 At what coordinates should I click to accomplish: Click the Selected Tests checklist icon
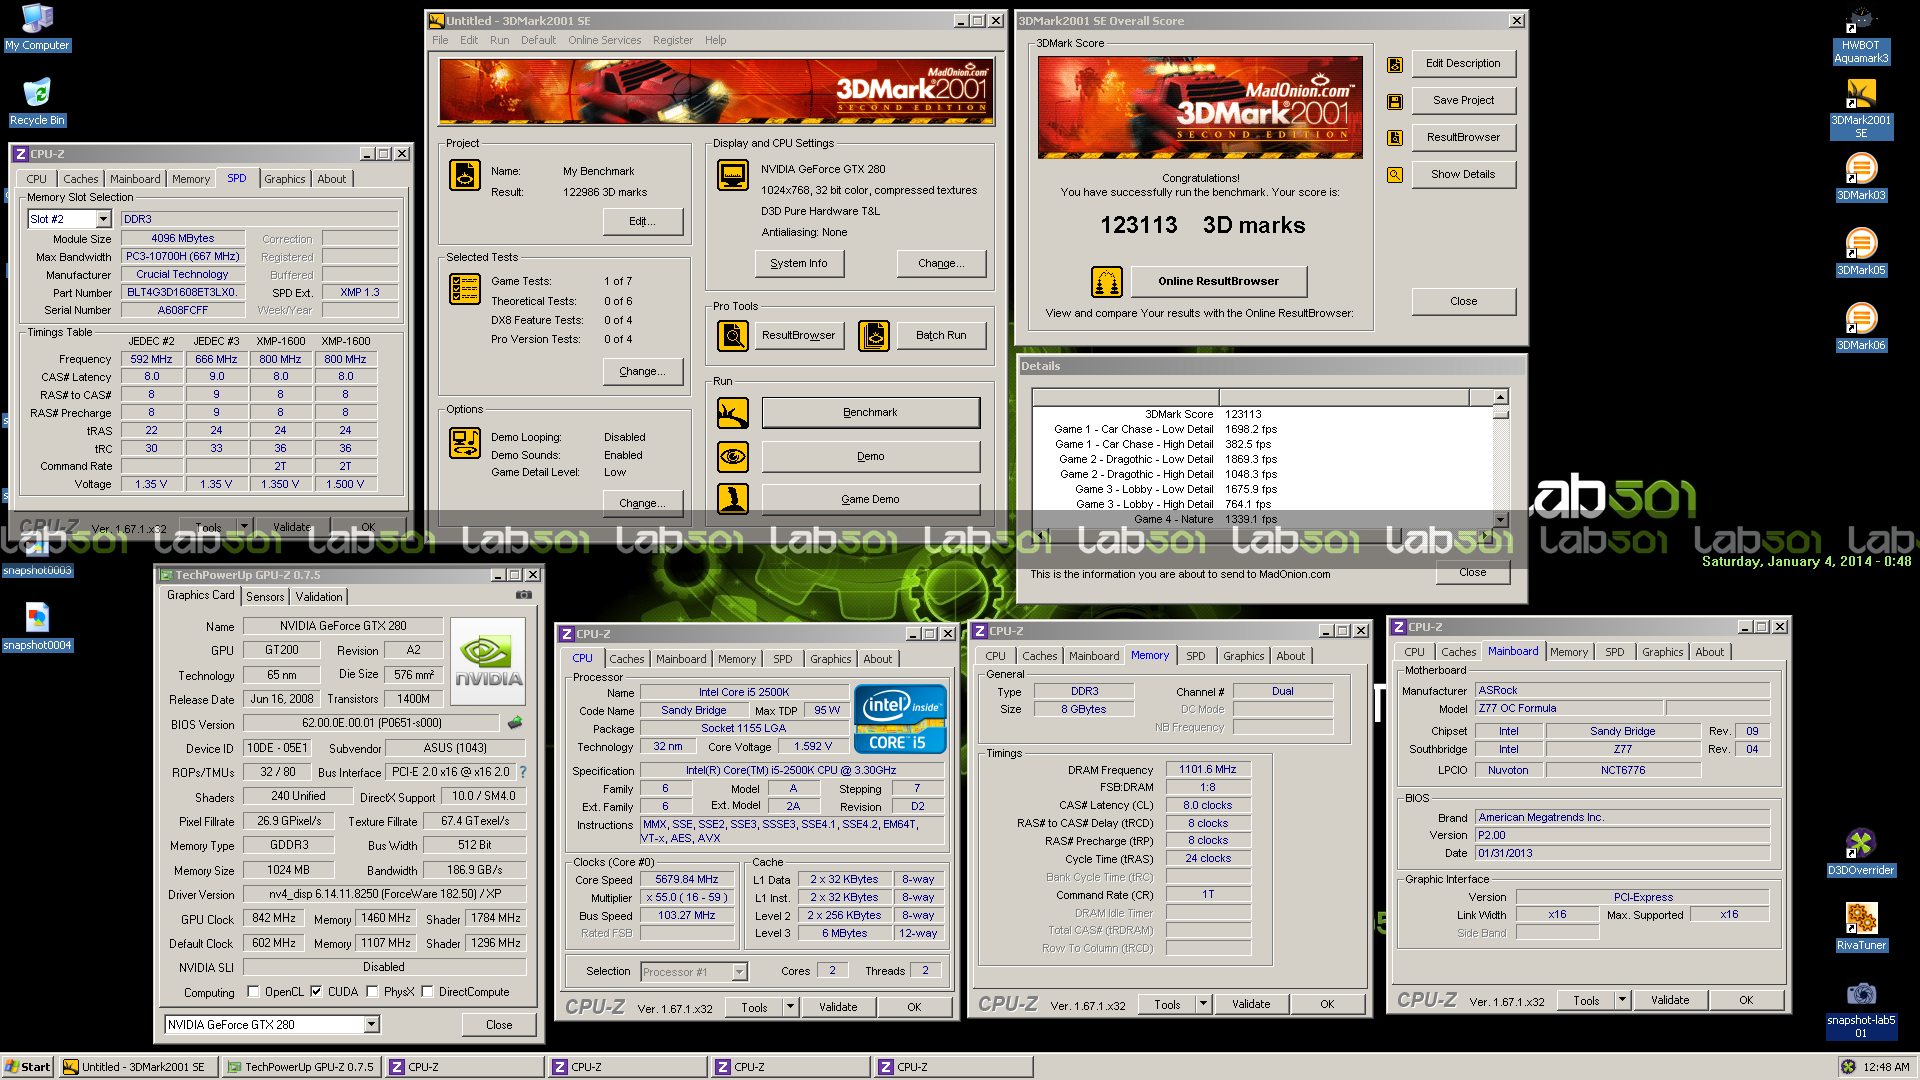click(465, 289)
